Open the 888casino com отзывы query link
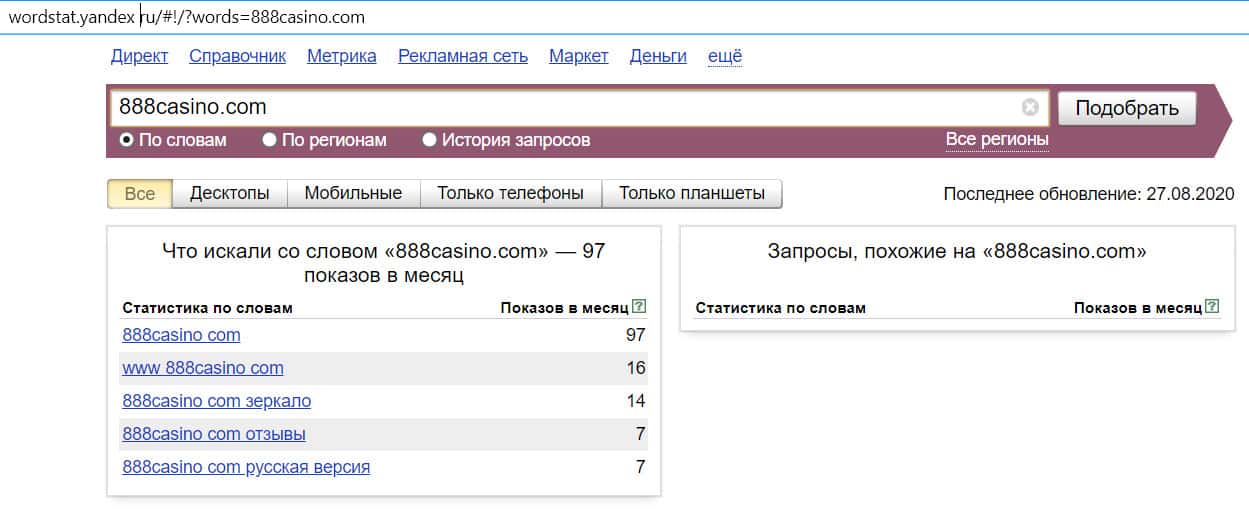The width and height of the screenshot is (1249, 513). click(214, 434)
